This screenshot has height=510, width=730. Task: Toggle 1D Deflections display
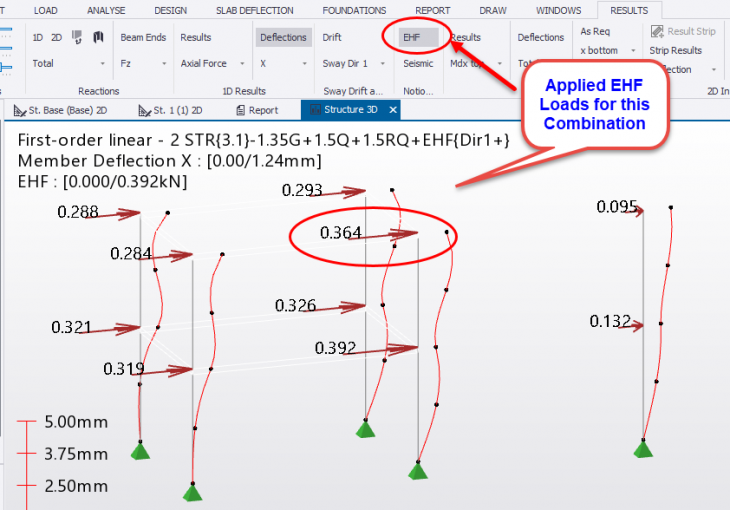(x=283, y=38)
